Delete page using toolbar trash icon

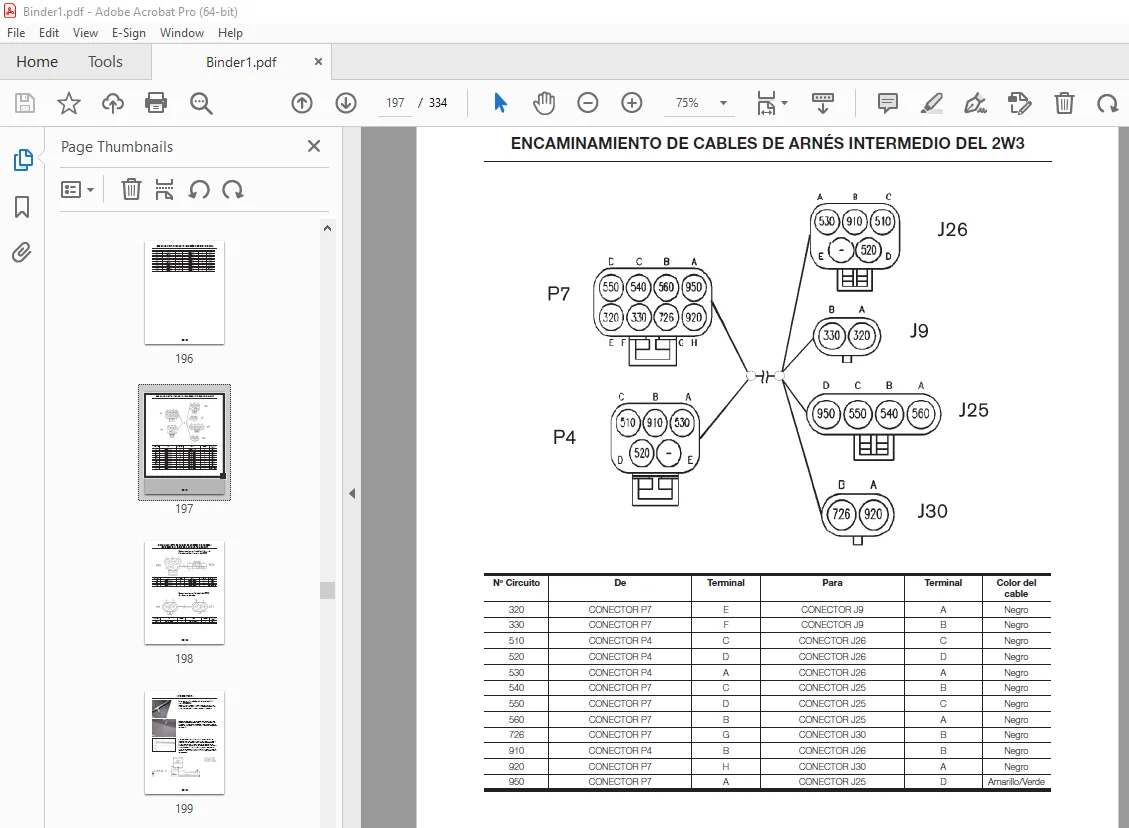pyautogui.click(x=1064, y=103)
